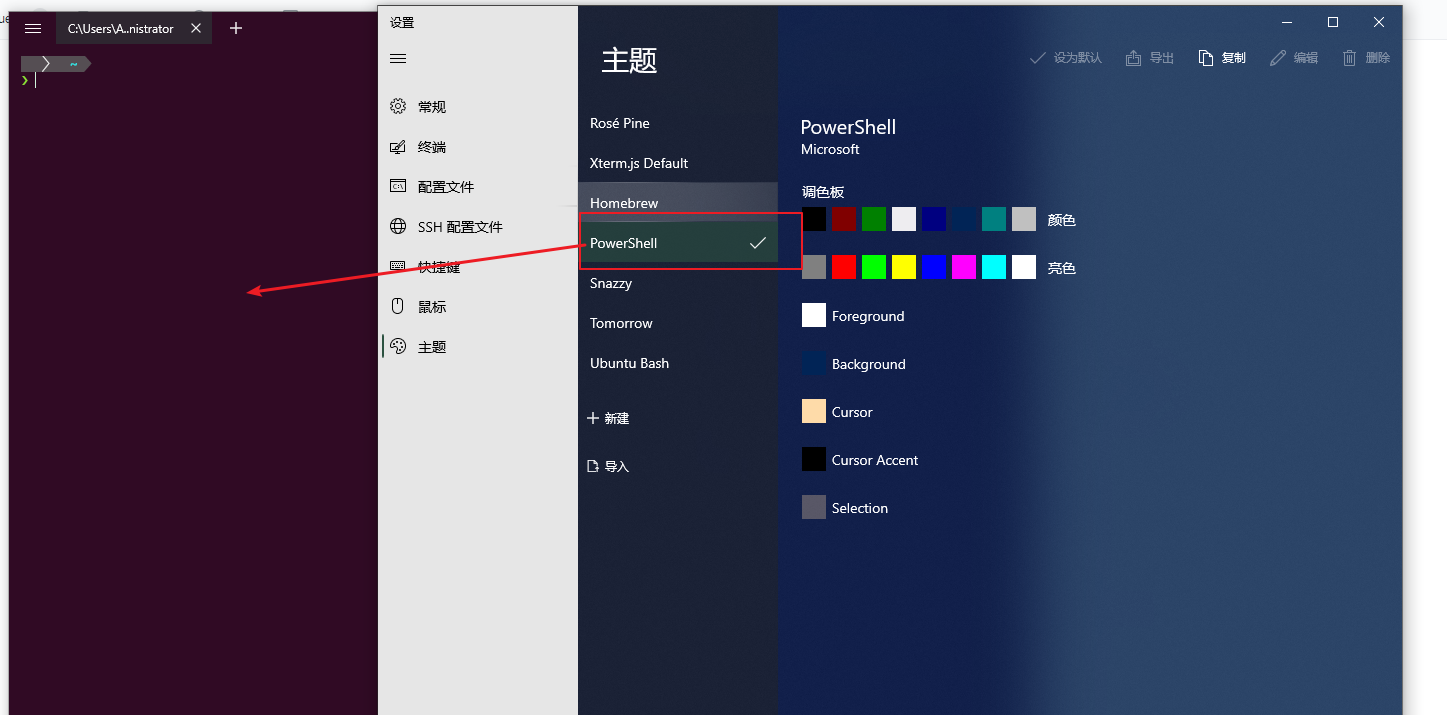Click the palette icon for 主题
The image size is (1447, 715).
398,347
